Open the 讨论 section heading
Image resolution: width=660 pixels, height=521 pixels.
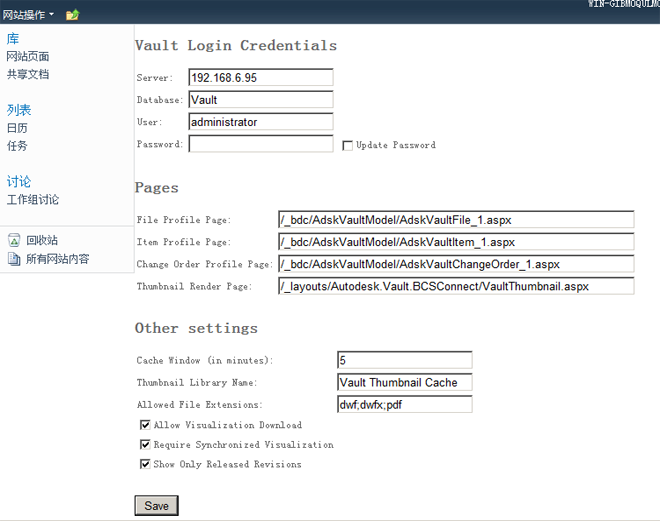(x=19, y=181)
